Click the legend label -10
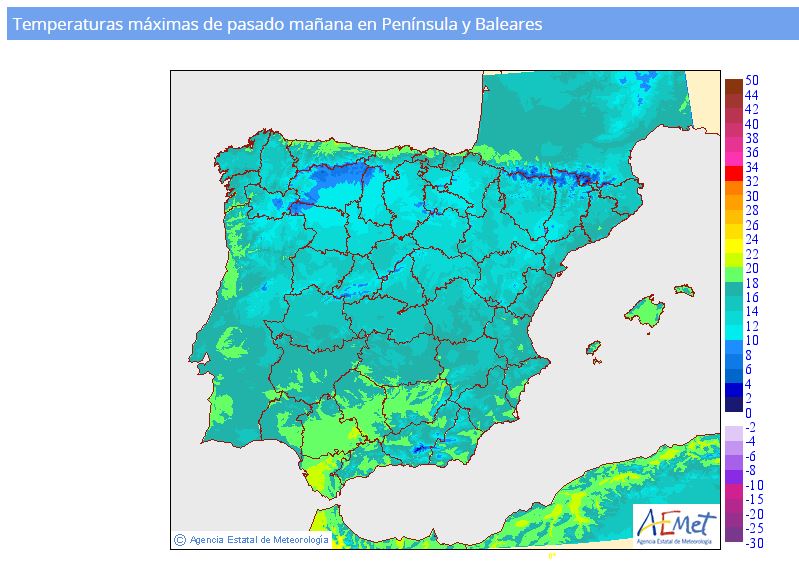The width and height of the screenshot is (799, 567). (x=754, y=485)
